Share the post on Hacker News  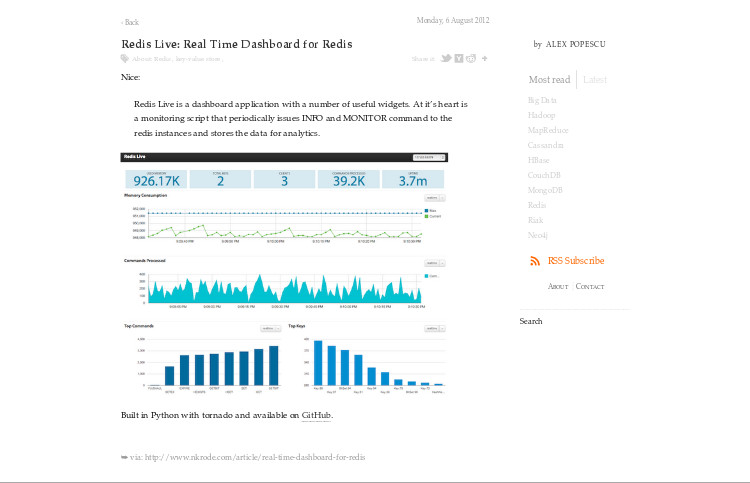459,59
